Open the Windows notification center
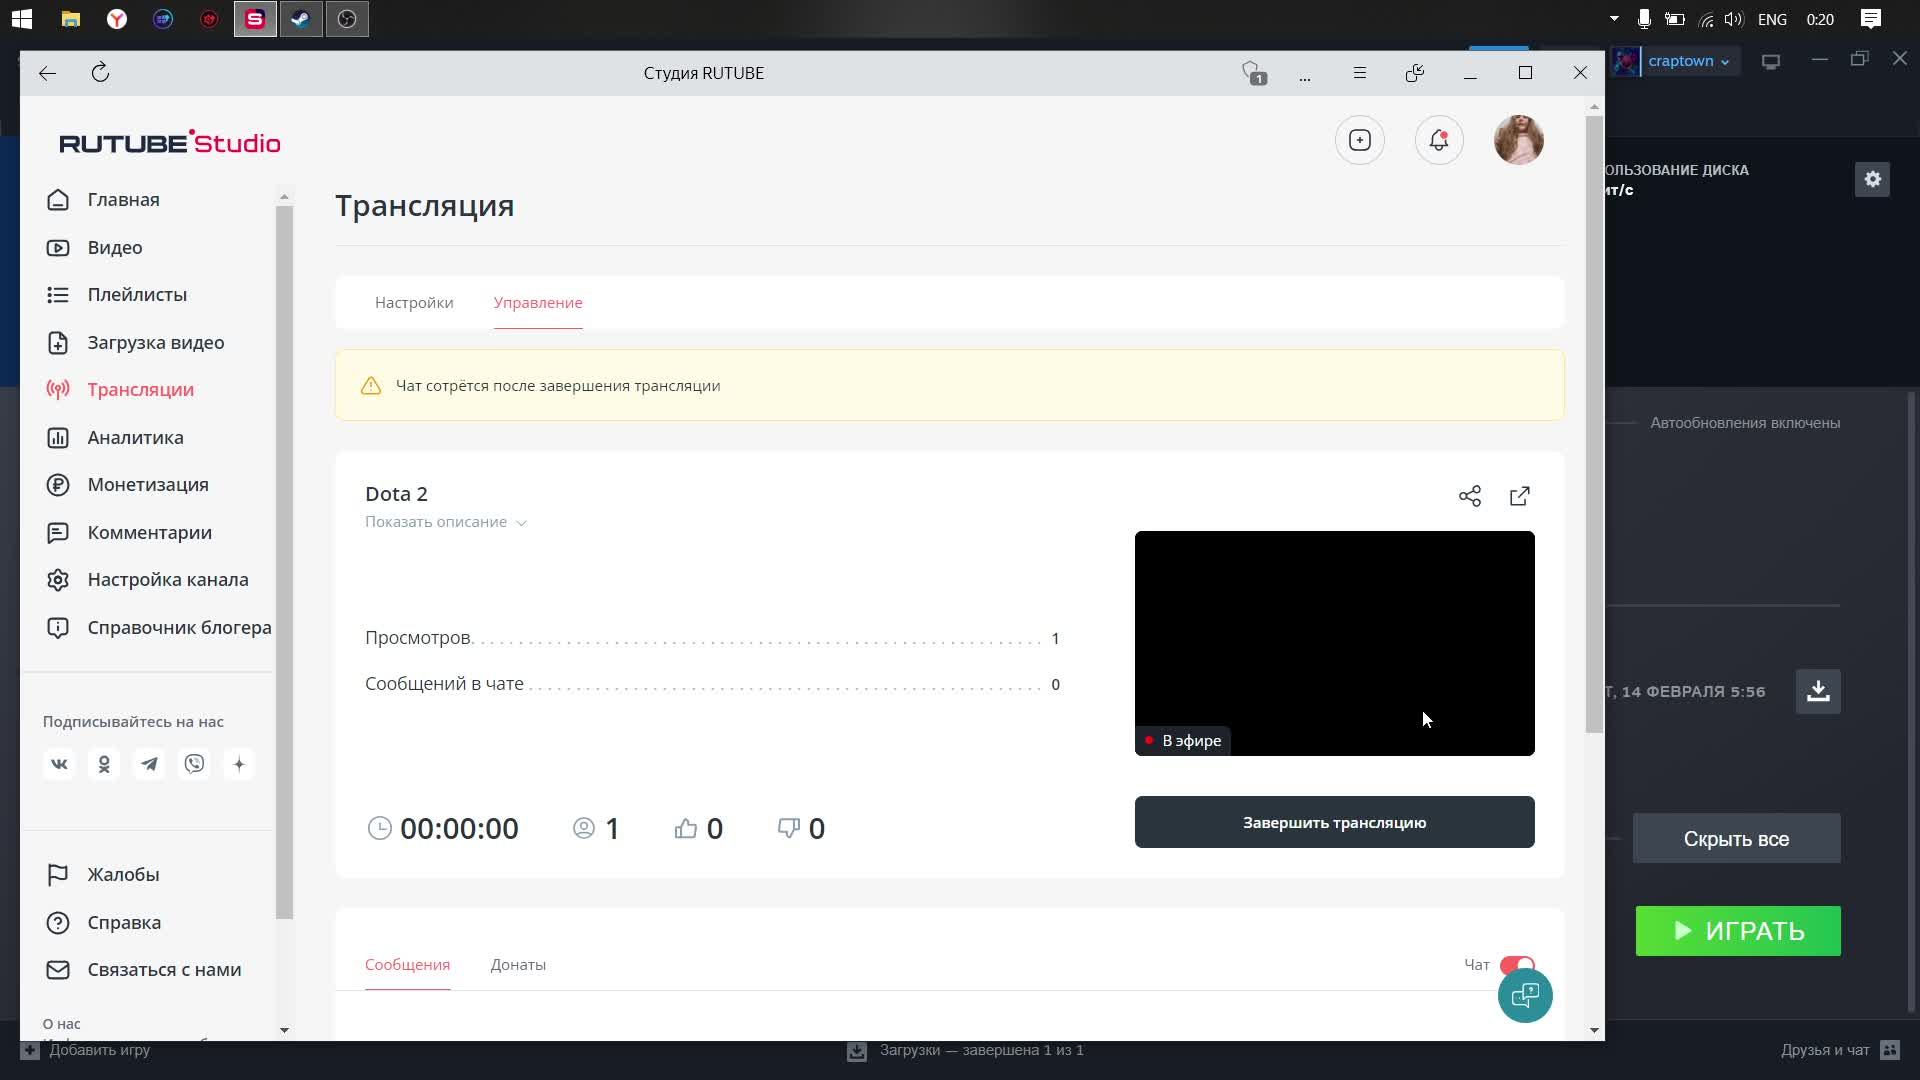Screen dimensions: 1920x1080 point(1871,19)
